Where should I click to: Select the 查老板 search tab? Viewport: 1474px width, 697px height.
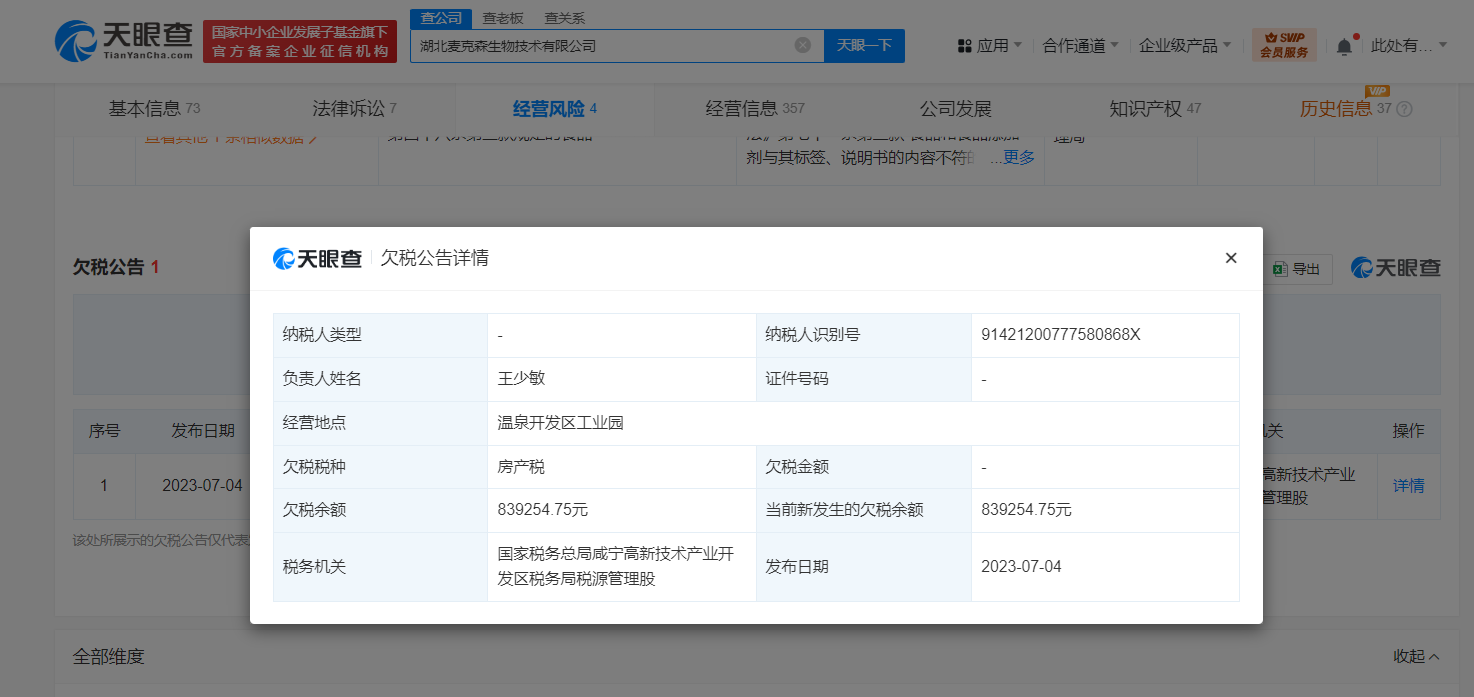coord(502,18)
